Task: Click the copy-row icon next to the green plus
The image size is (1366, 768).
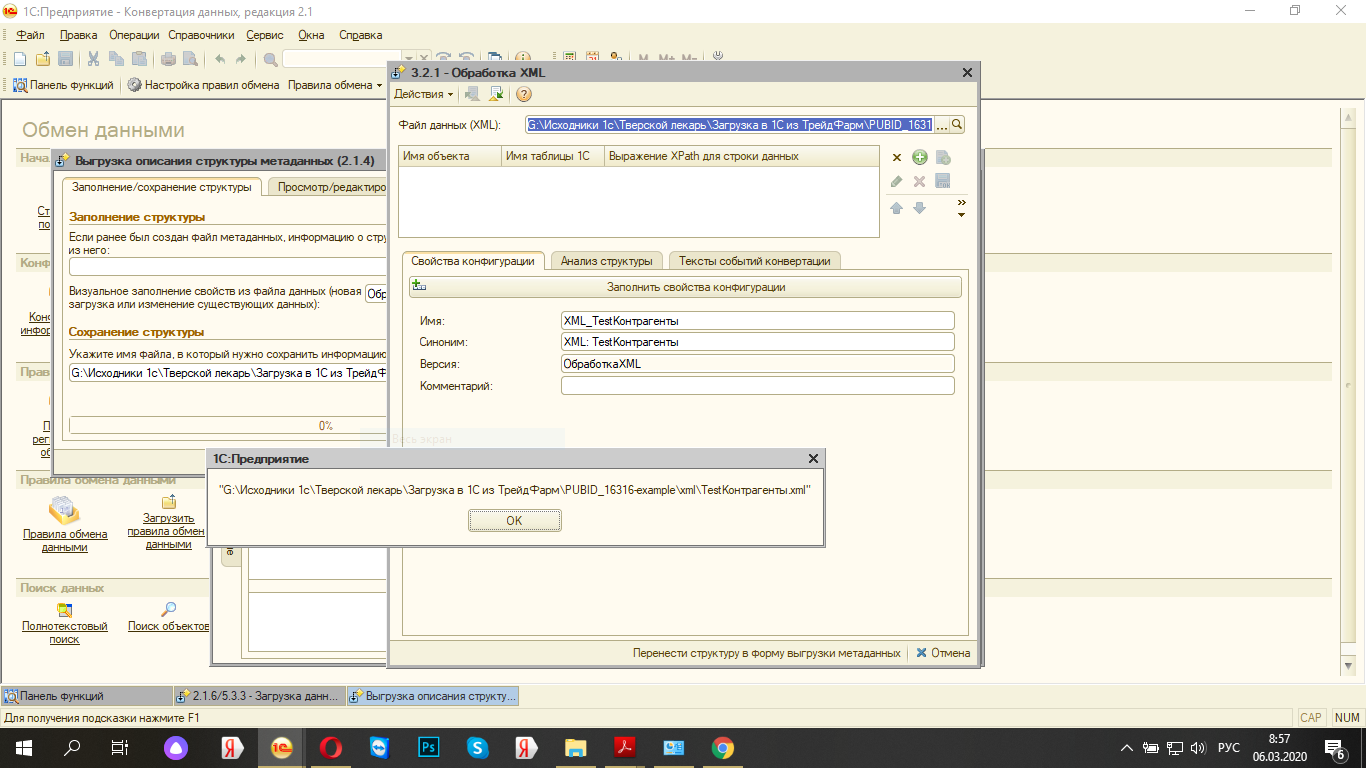Action: click(942, 158)
